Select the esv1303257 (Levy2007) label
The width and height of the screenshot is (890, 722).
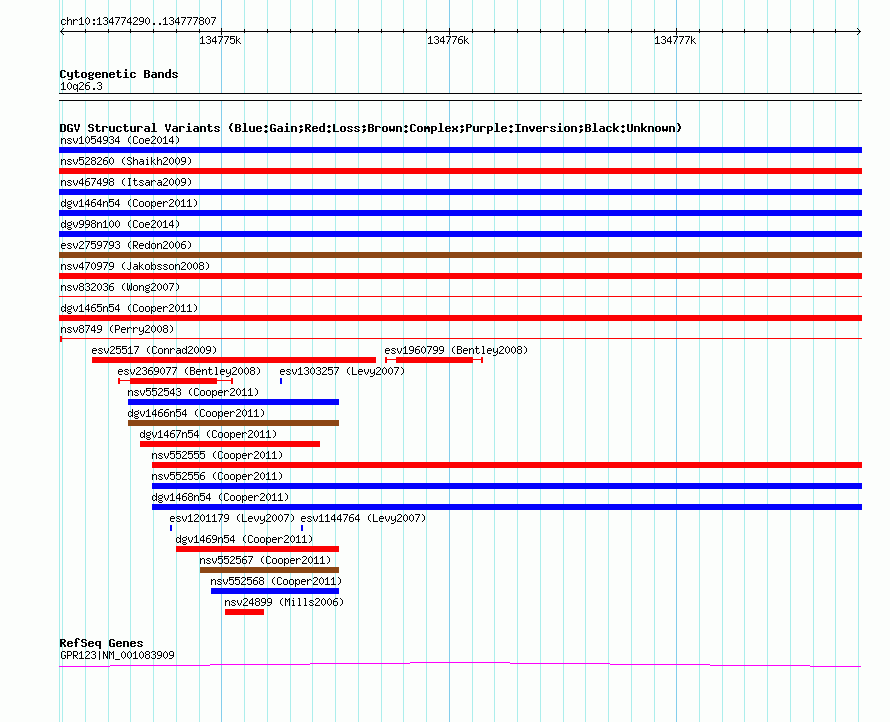coord(342,371)
